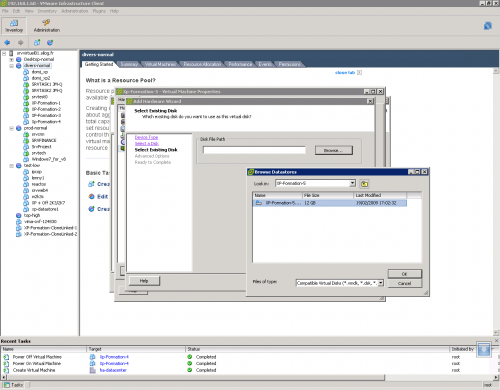This screenshot has height=390, width=500.
Task: Click the xp-datastore1 VM icon
Action: point(26,209)
